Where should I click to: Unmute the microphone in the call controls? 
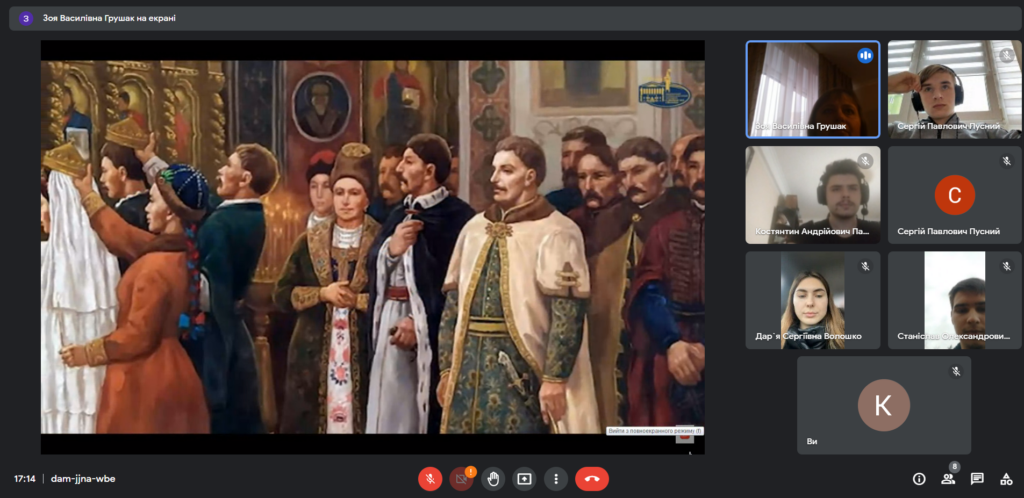(x=430, y=479)
